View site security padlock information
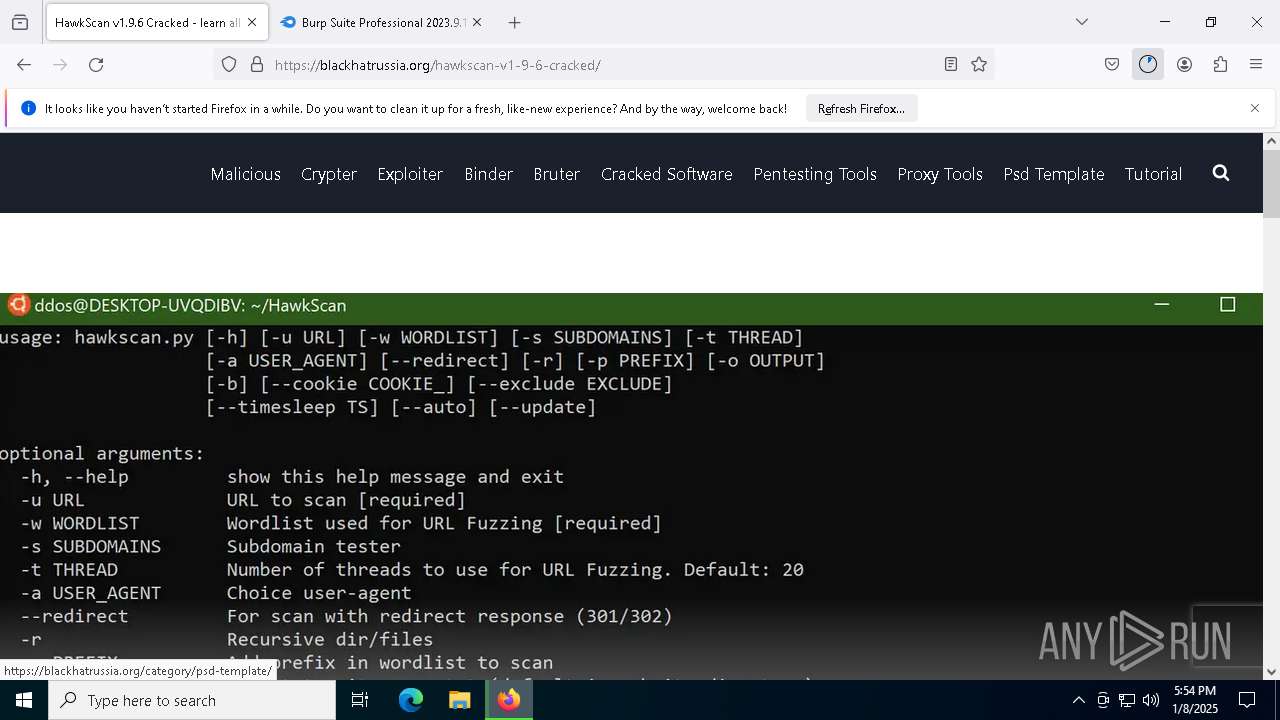 click(x=257, y=65)
